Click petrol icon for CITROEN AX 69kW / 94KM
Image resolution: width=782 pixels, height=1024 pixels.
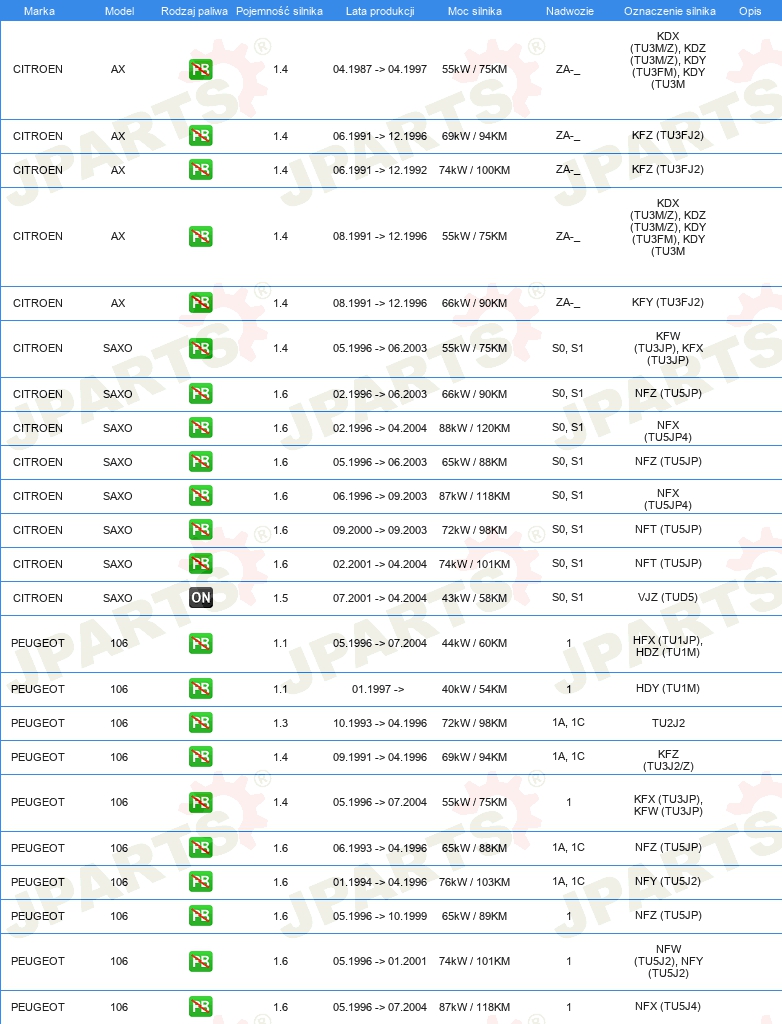point(201,136)
